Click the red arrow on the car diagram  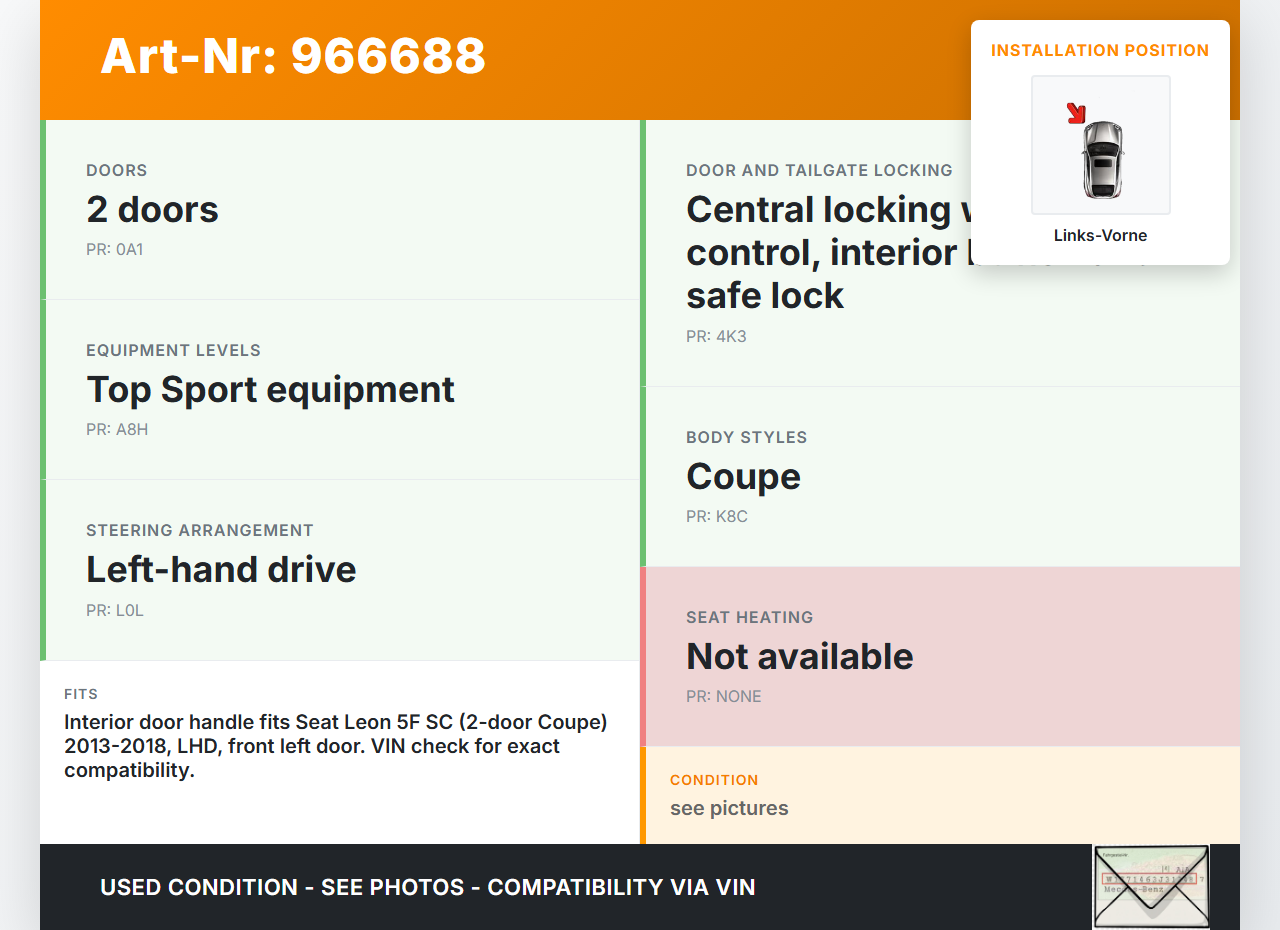pyautogui.click(x=1076, y=114)
